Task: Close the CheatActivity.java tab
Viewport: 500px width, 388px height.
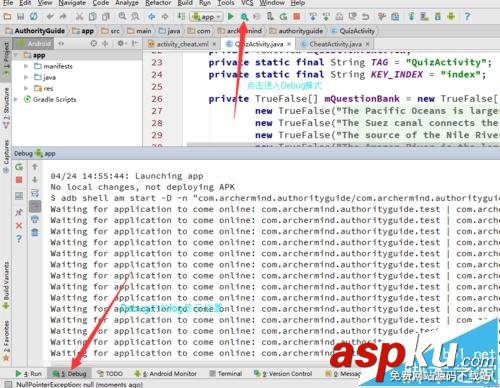Action: click(367, 44)
